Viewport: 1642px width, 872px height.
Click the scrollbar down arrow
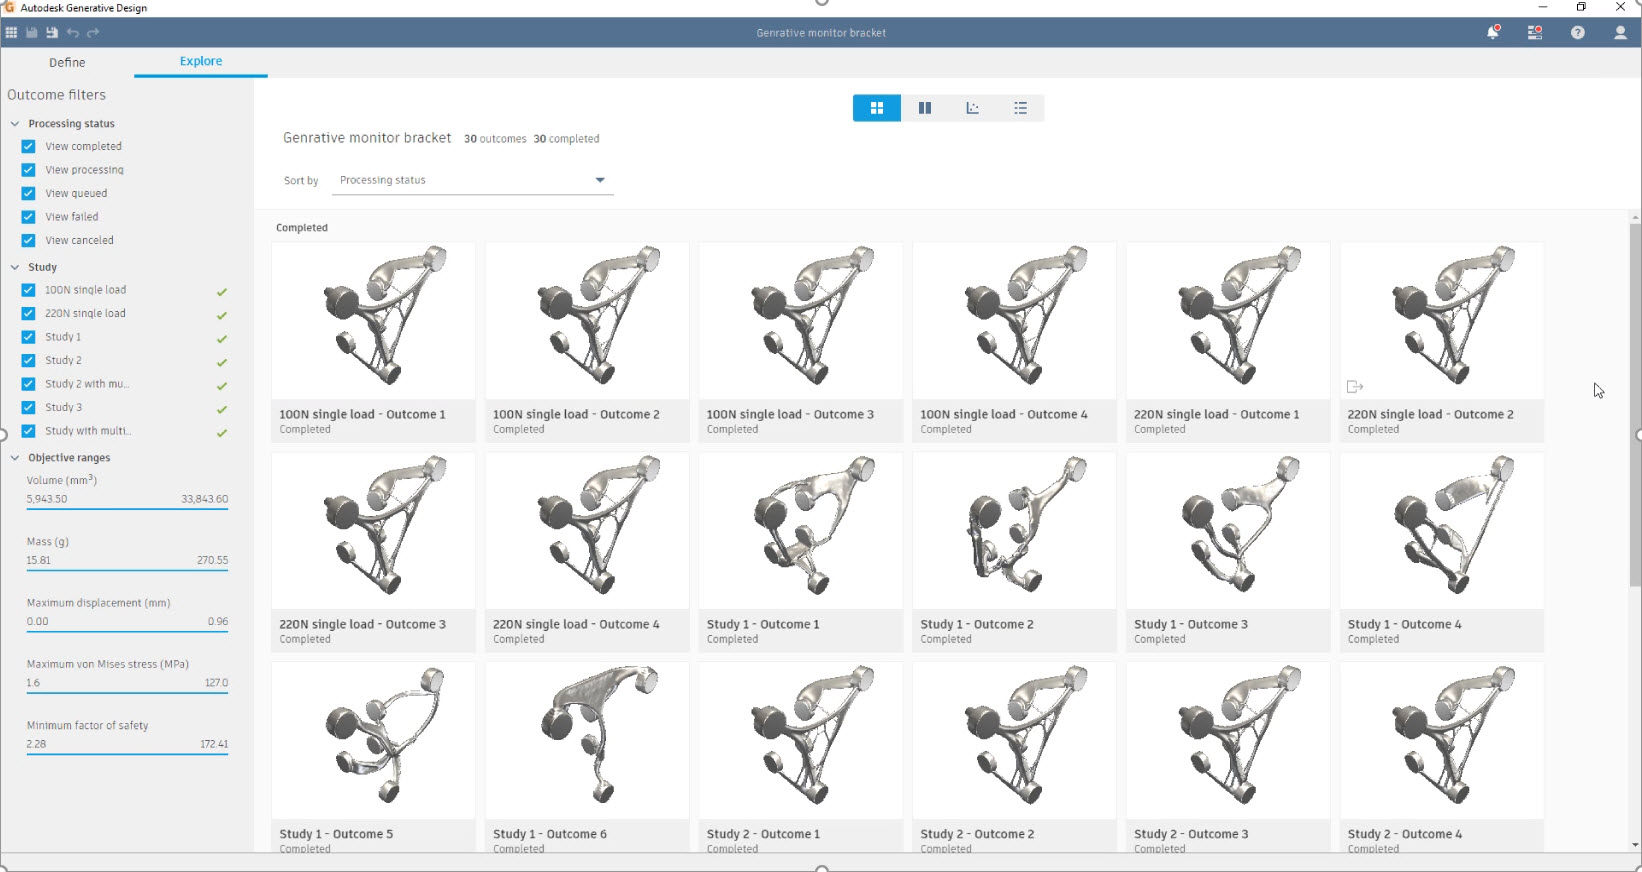pos(1635,846)
